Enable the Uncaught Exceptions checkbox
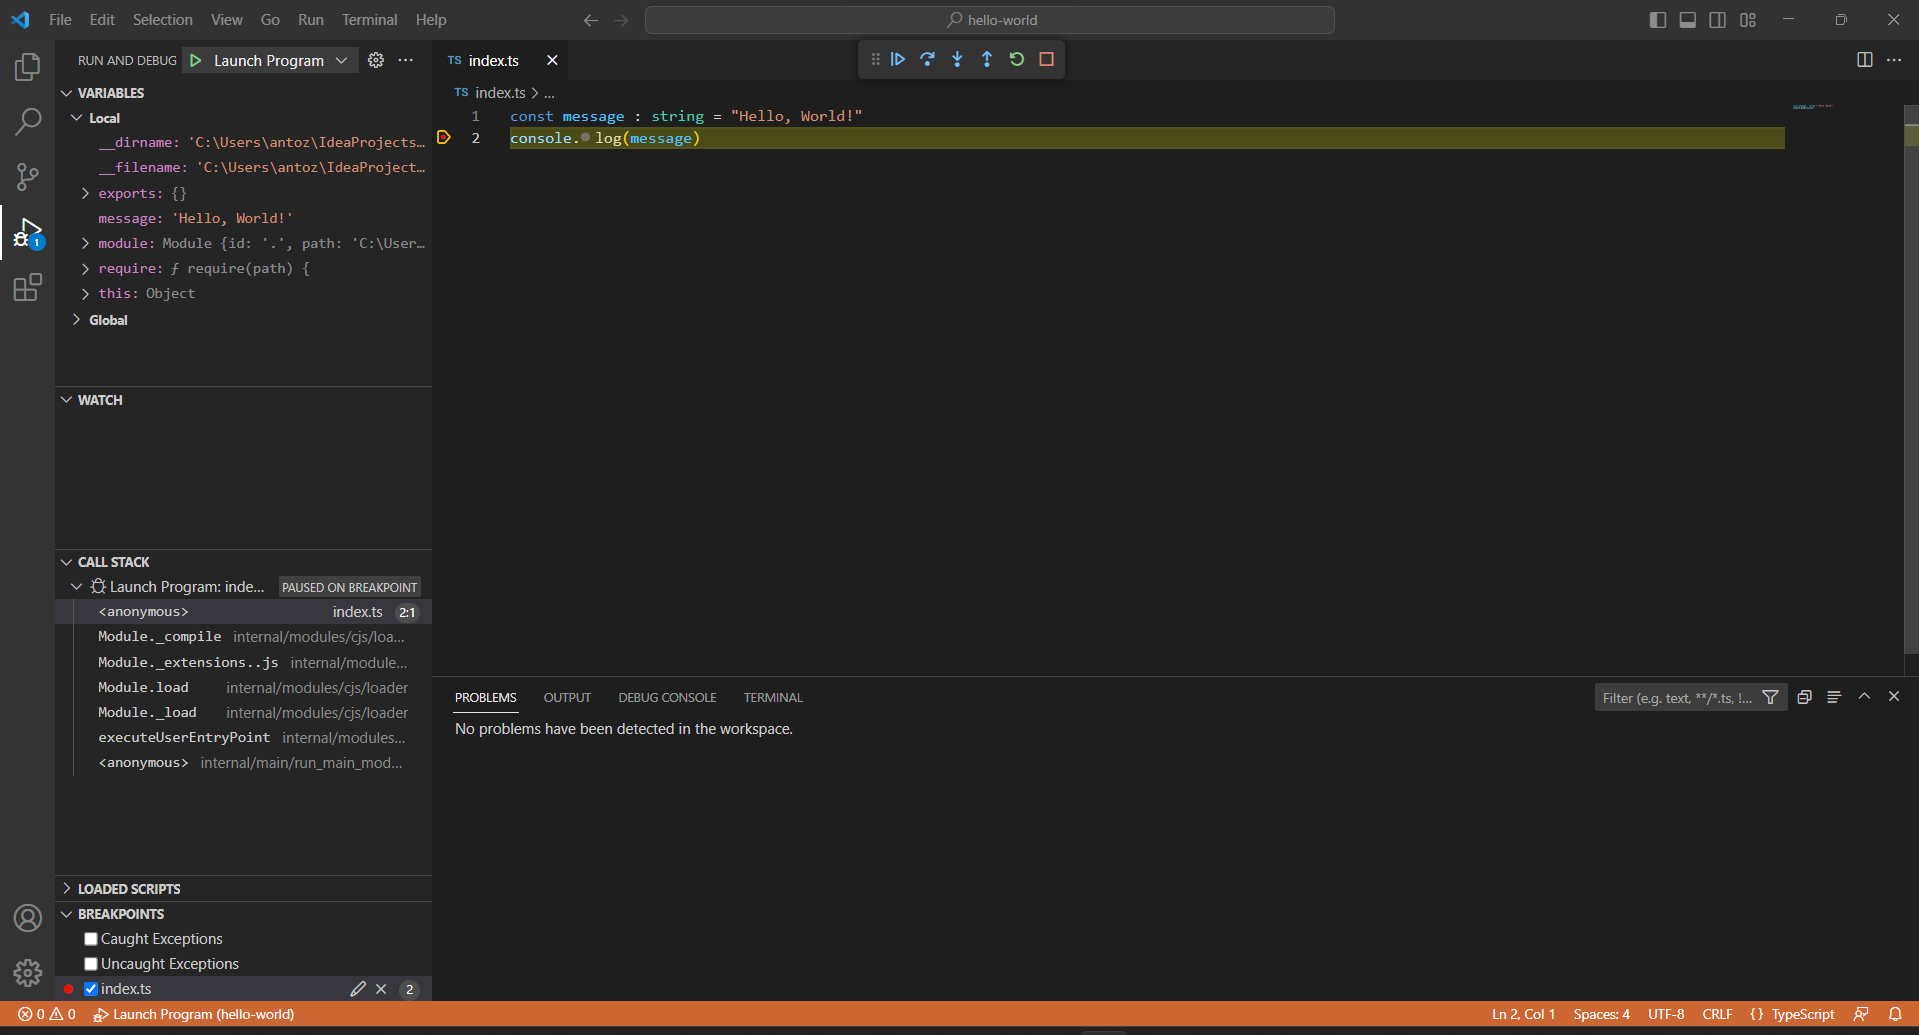 point(90,963)
